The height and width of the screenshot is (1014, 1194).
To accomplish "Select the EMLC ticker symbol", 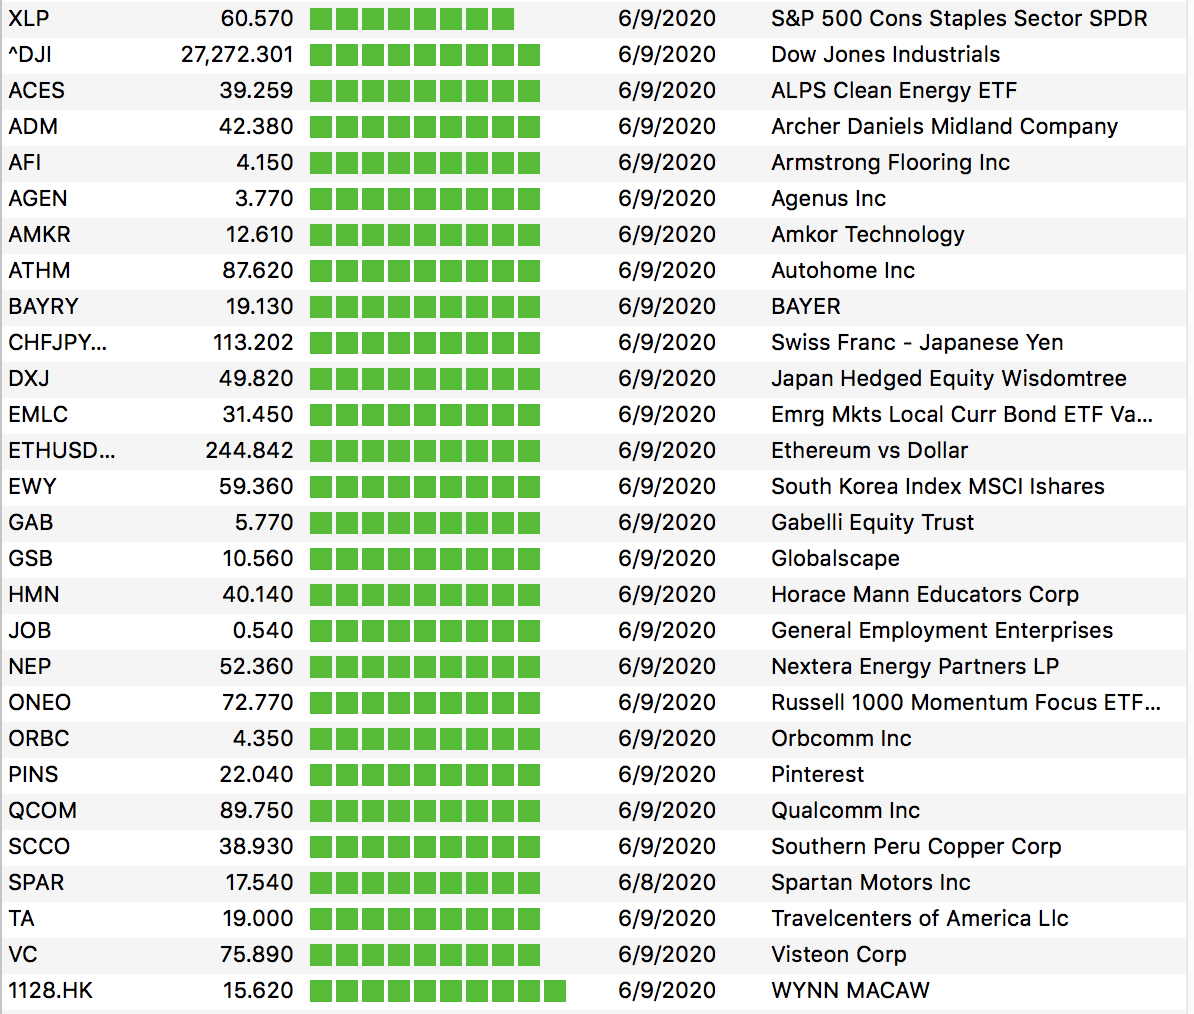I will 38,414.
